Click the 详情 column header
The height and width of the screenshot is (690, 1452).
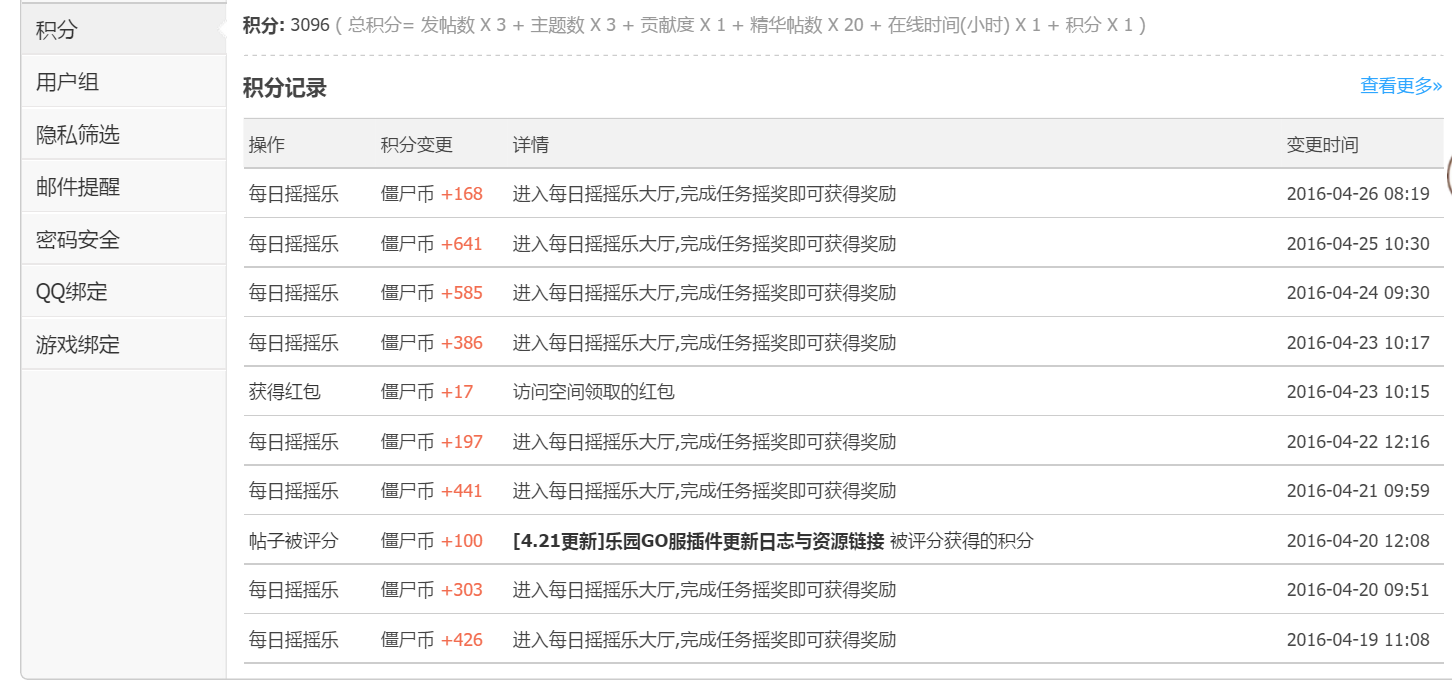pyautogui.click(x=530, y=145)
